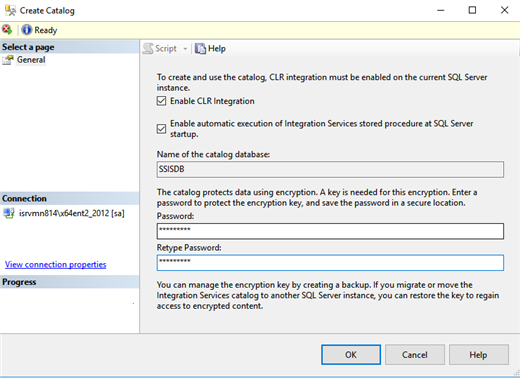The height and width of the screenshot is (378, 520).
Task: Click the Create Catalog title bar icon
Action: [10, 10]
